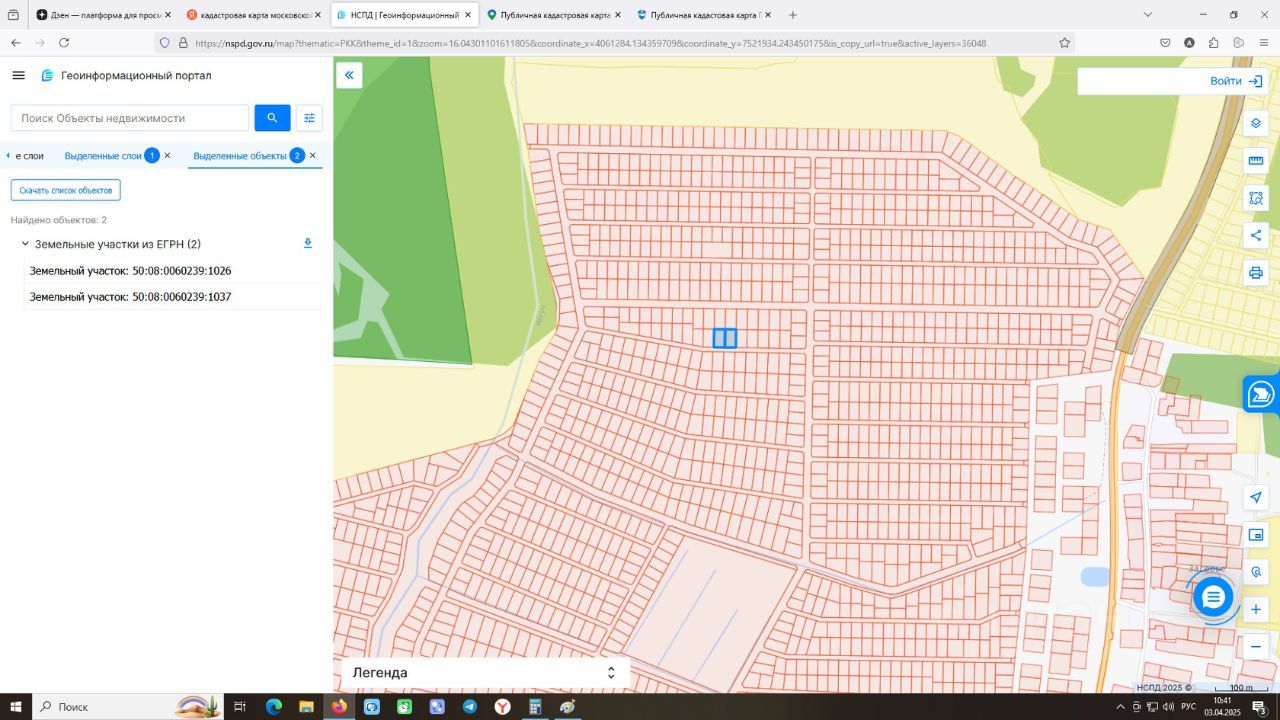
Task: Click Скачать список объектов button
Action: point(66,190)
